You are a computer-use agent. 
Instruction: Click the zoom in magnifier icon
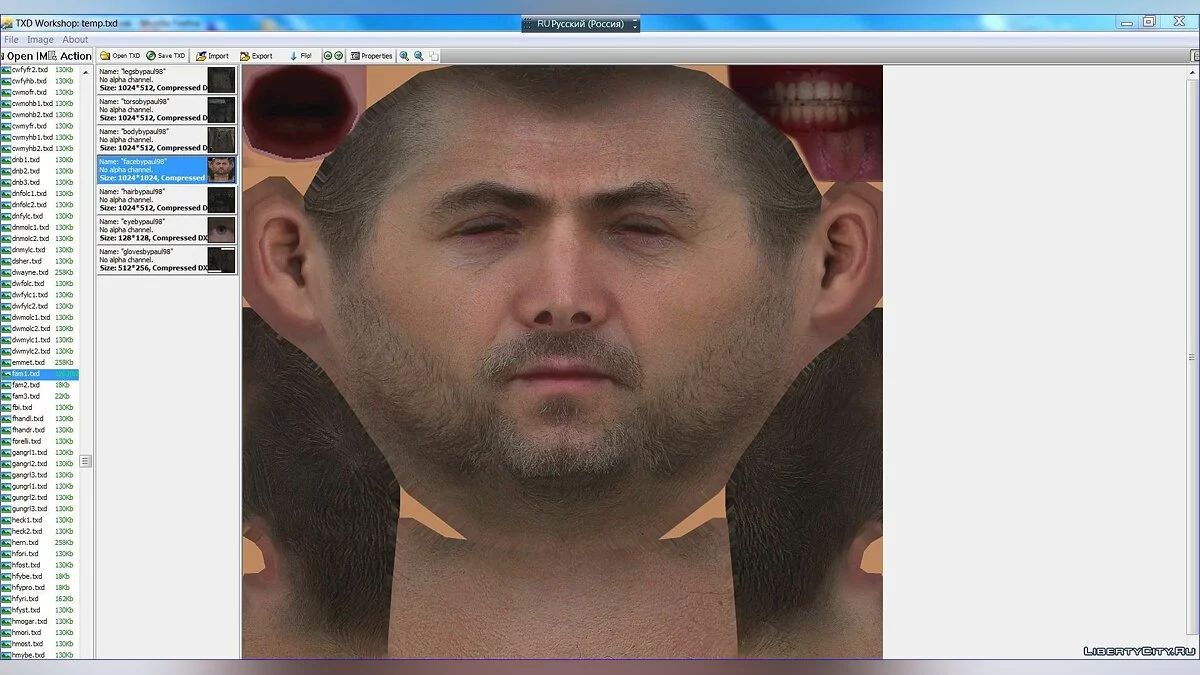[x=405, y=56]
